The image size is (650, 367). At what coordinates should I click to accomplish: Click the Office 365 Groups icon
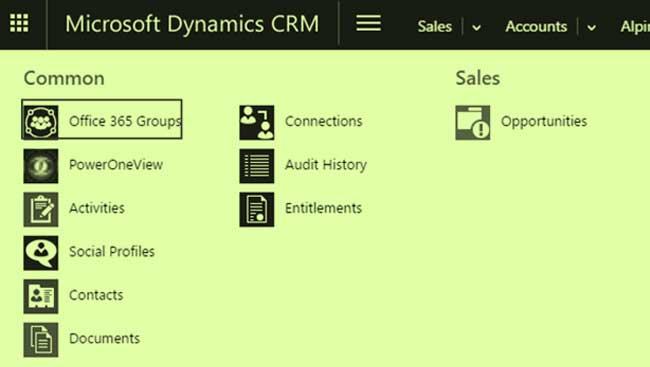41,122
